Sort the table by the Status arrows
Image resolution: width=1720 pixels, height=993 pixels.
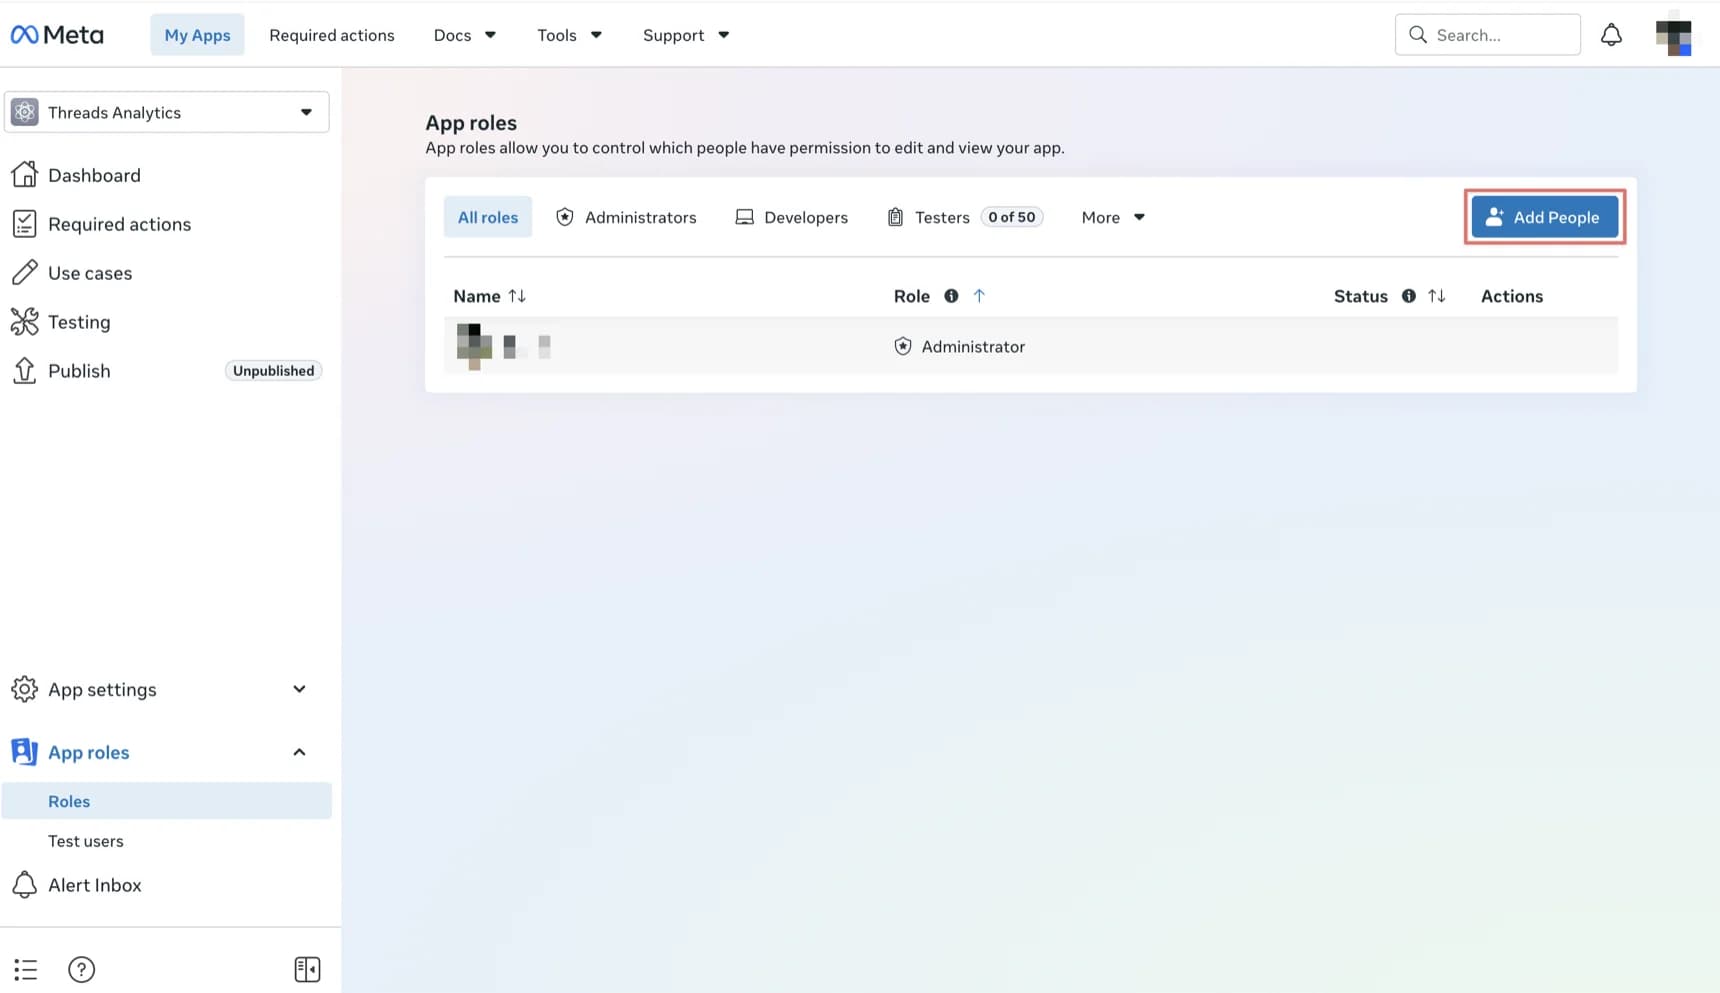(x=1436, y=296)
